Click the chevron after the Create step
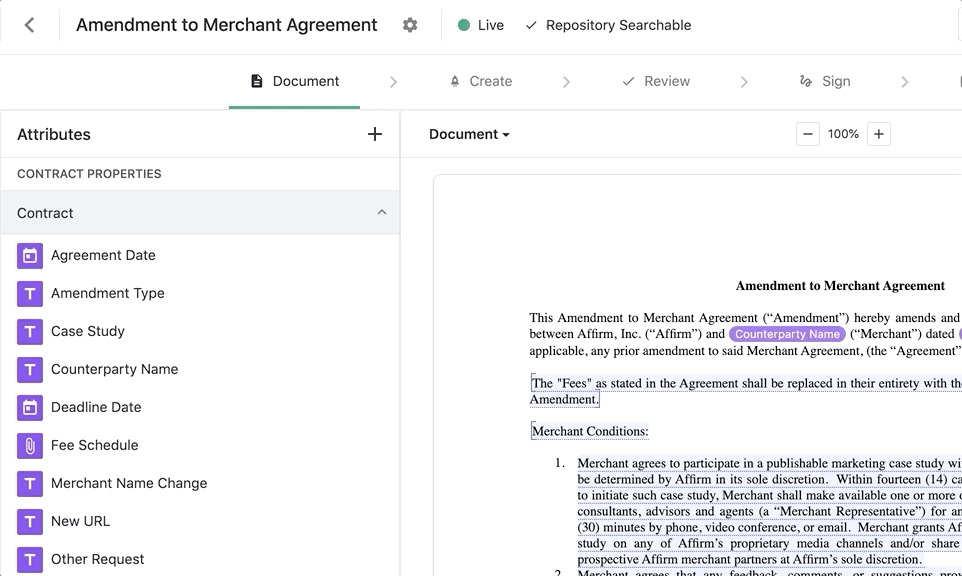 (x=566, y=82)
